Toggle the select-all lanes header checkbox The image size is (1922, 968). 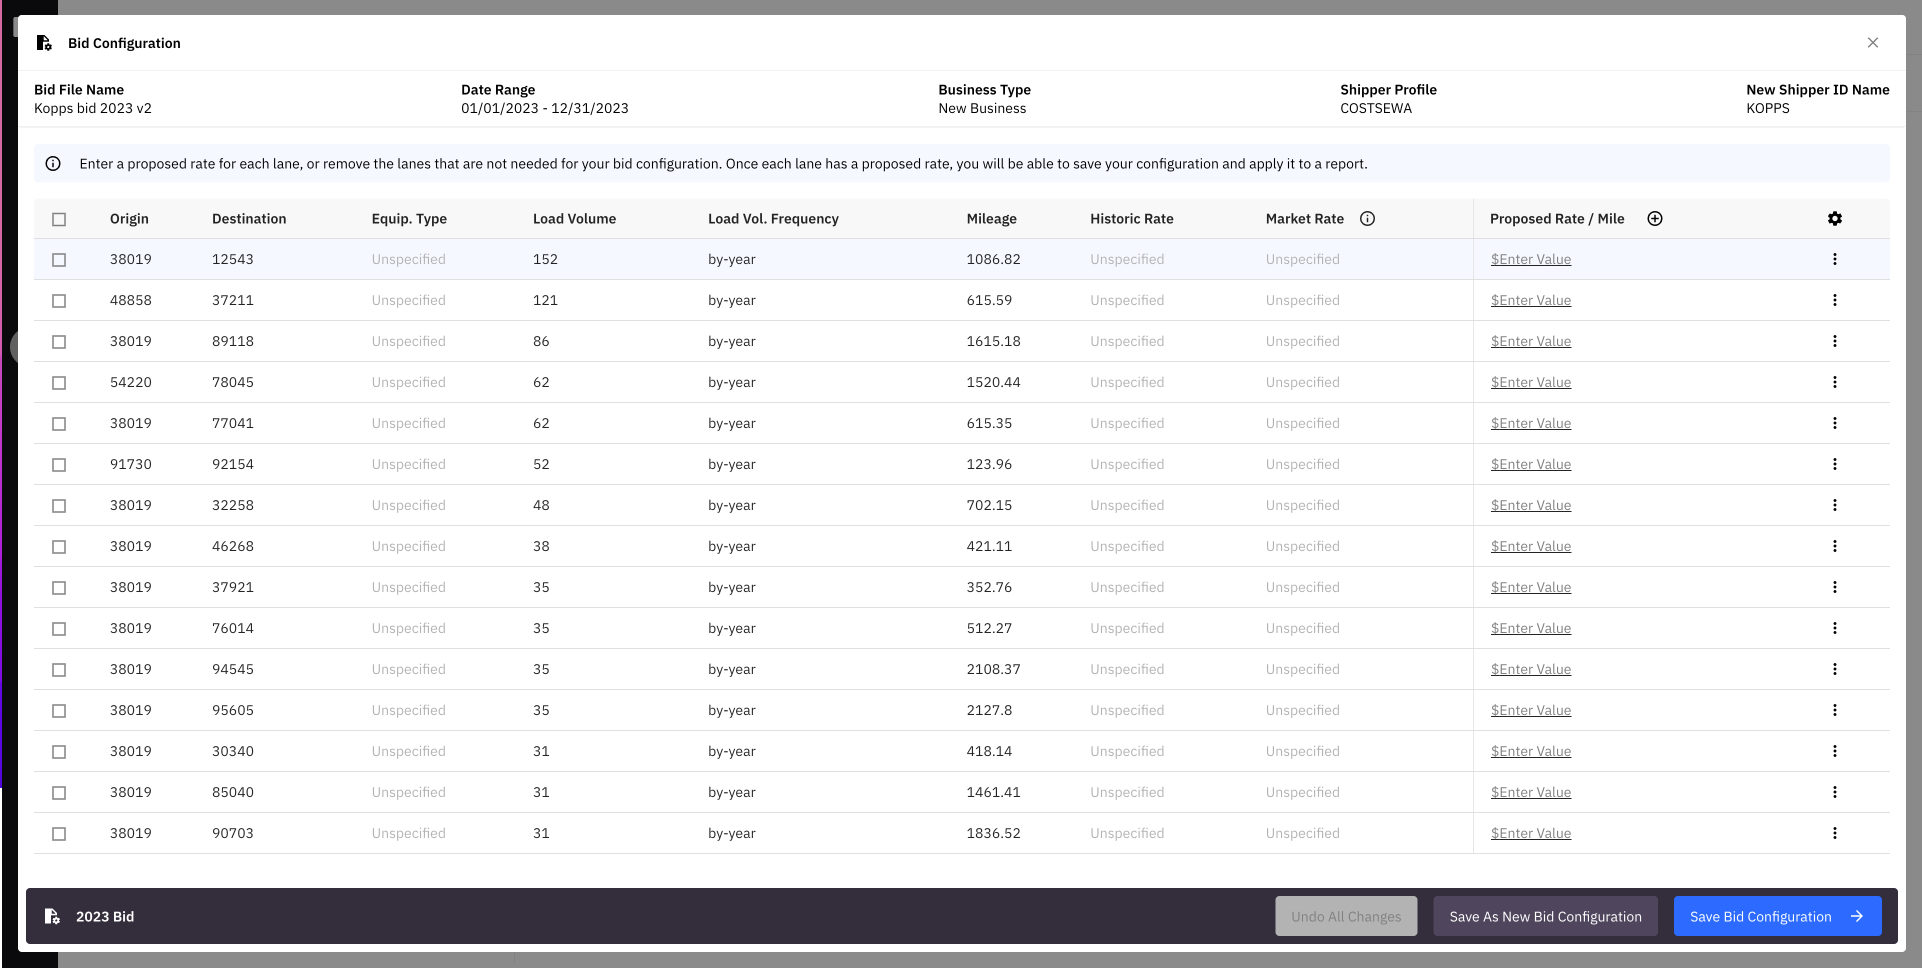(x=59, y=219)
